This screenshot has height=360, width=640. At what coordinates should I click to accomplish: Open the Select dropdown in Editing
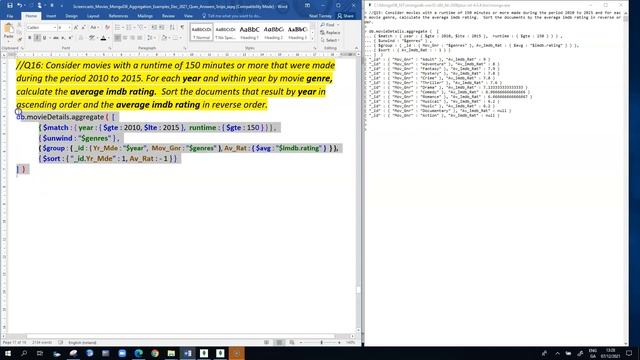point(330,40)
